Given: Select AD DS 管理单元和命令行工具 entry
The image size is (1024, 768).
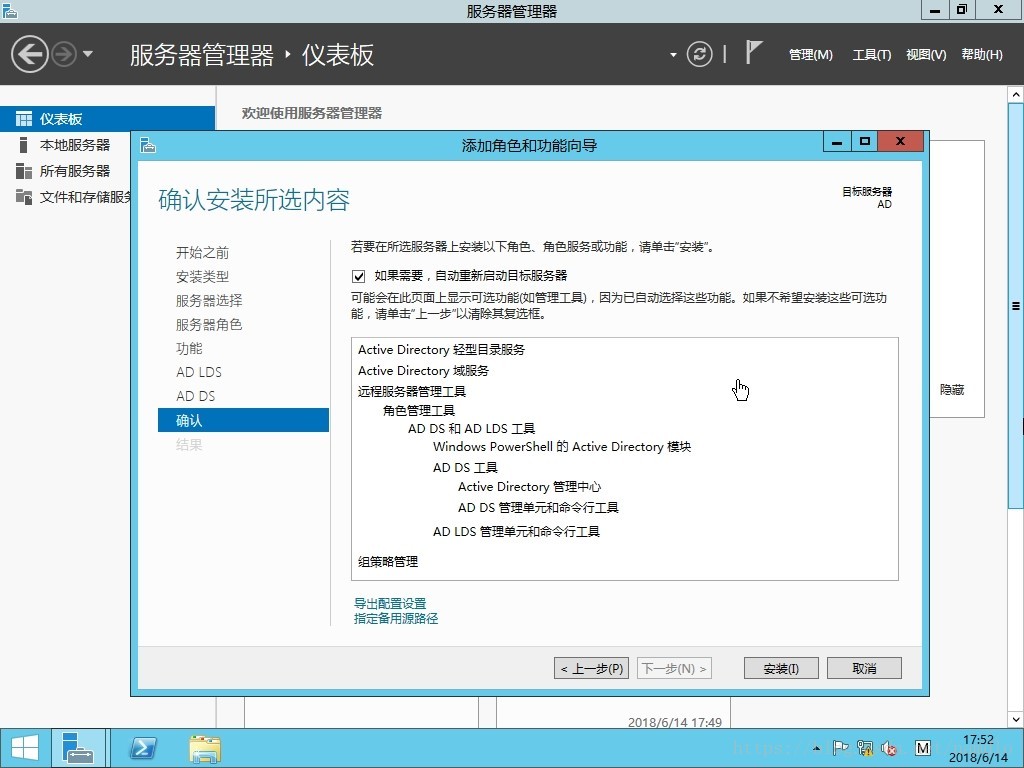Looking at the screenshot, I should [538, 507].
